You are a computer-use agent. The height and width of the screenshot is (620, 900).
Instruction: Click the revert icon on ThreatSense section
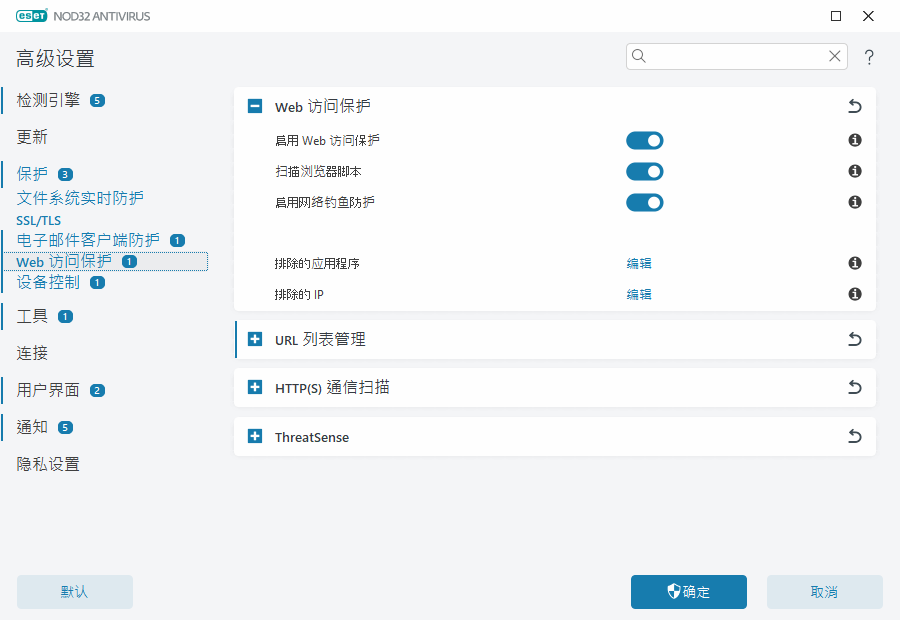point(854,436)
